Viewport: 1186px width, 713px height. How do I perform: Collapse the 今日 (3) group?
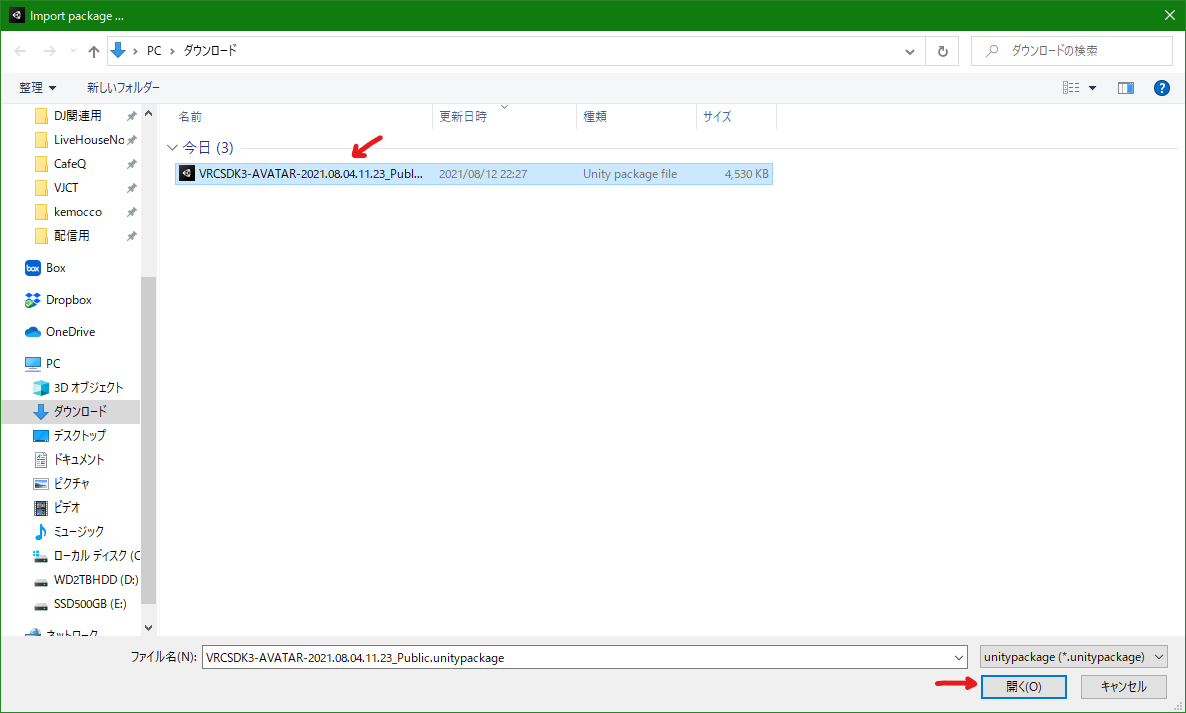coord(173,148)
